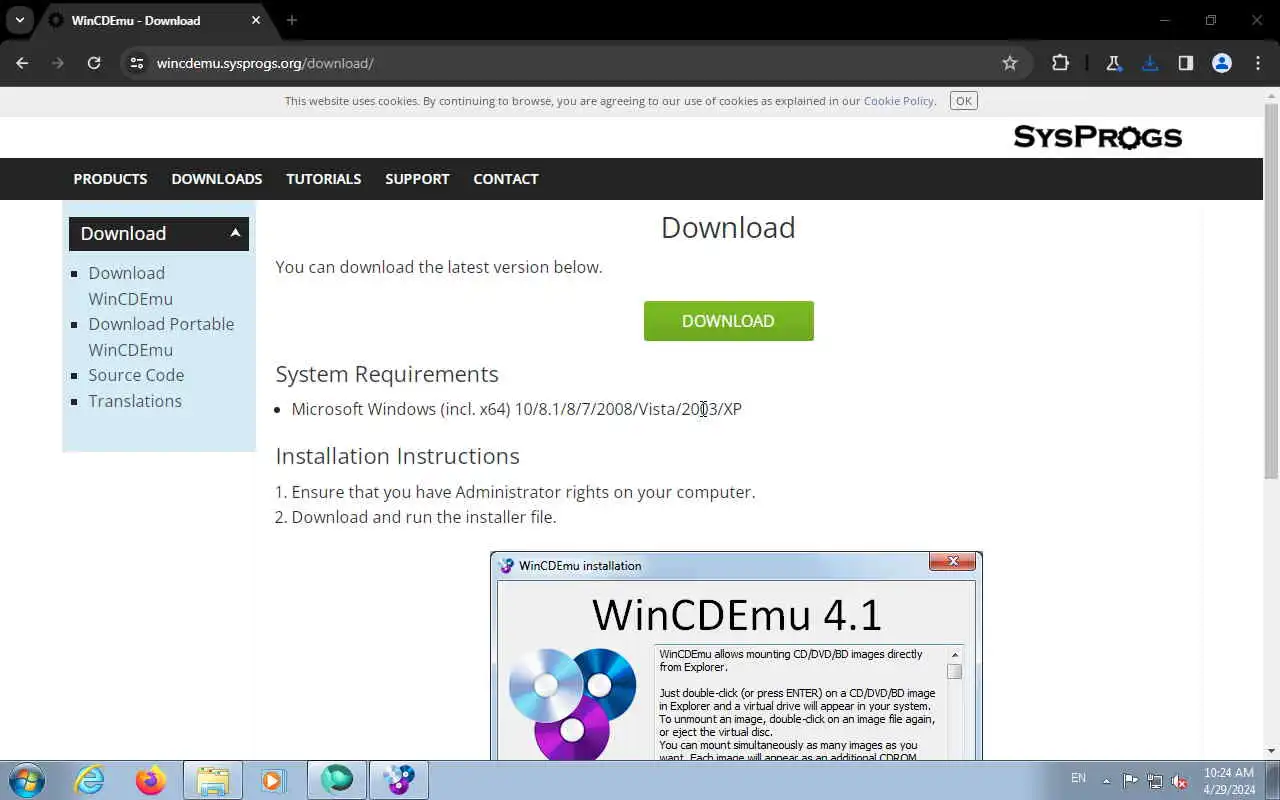
Task: Show Chrome downloads icon
Action: click(x=1150, y=63)
